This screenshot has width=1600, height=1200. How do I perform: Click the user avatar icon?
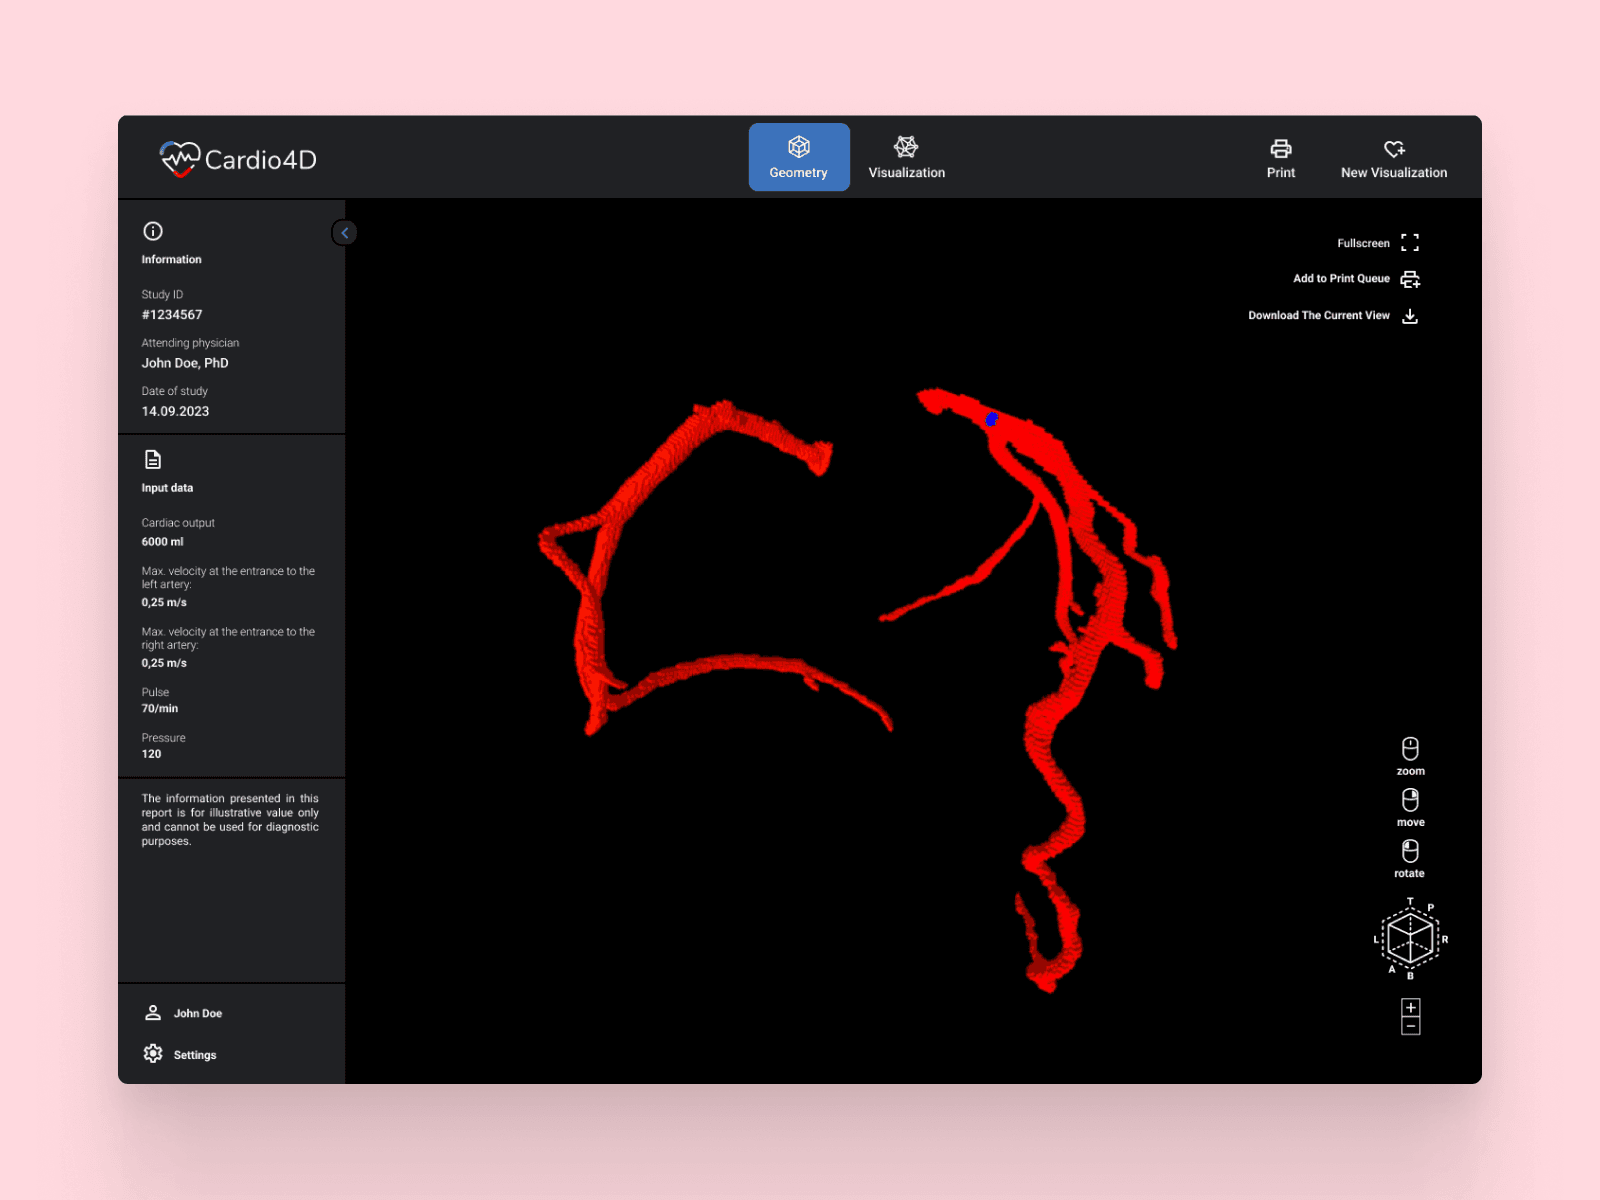[153, 1013]
